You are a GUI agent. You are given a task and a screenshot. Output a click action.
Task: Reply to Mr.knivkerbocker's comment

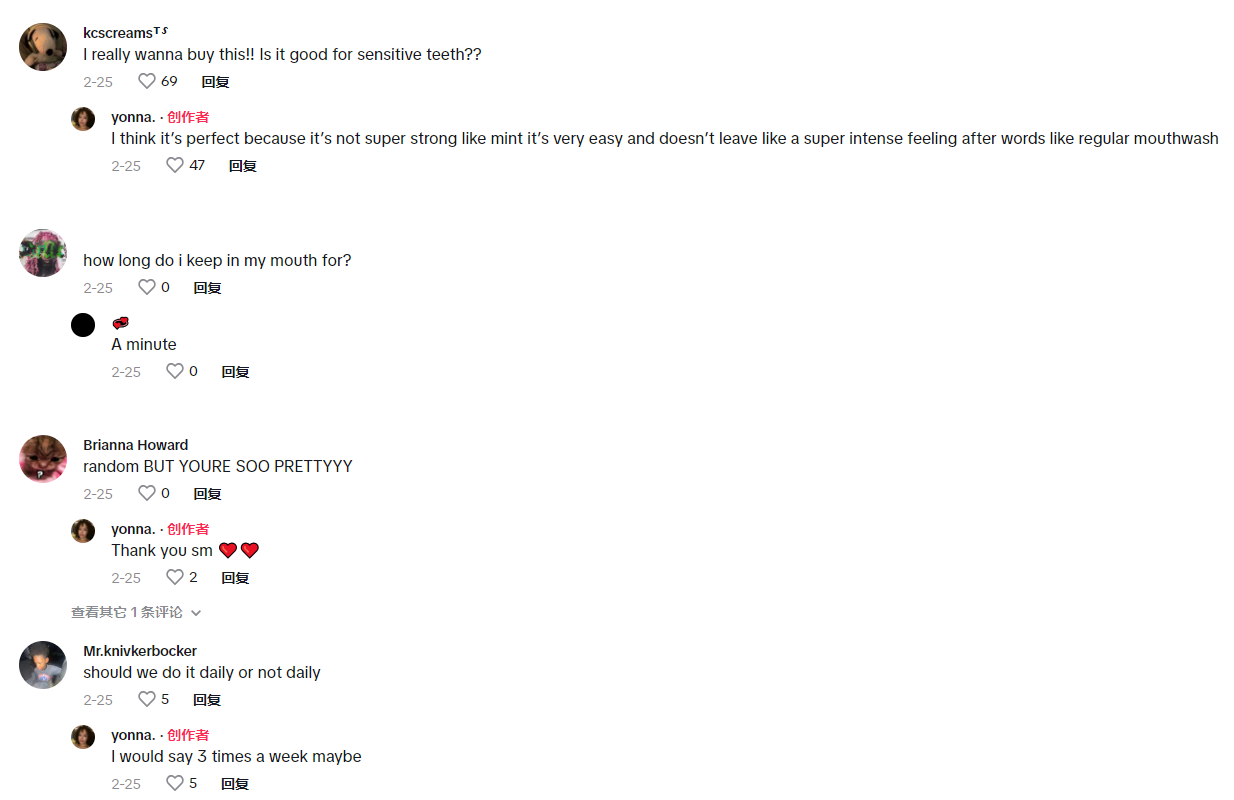tap(207, 700)
